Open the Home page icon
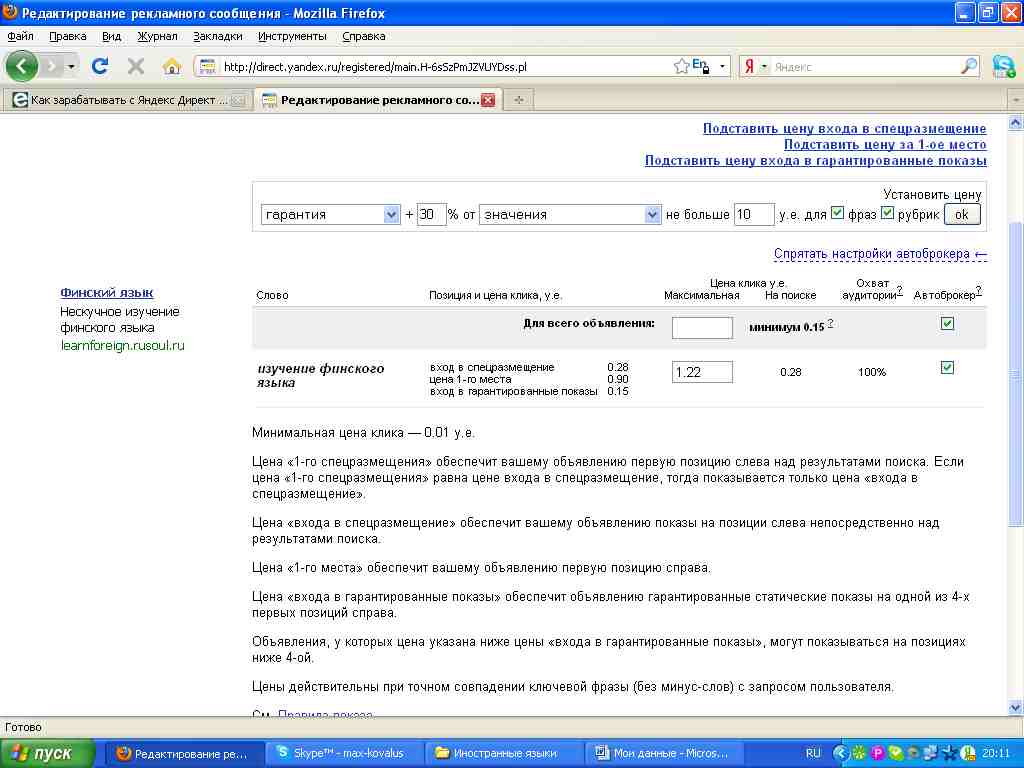This screenshot has width=1024, height=768. (172, 66)
